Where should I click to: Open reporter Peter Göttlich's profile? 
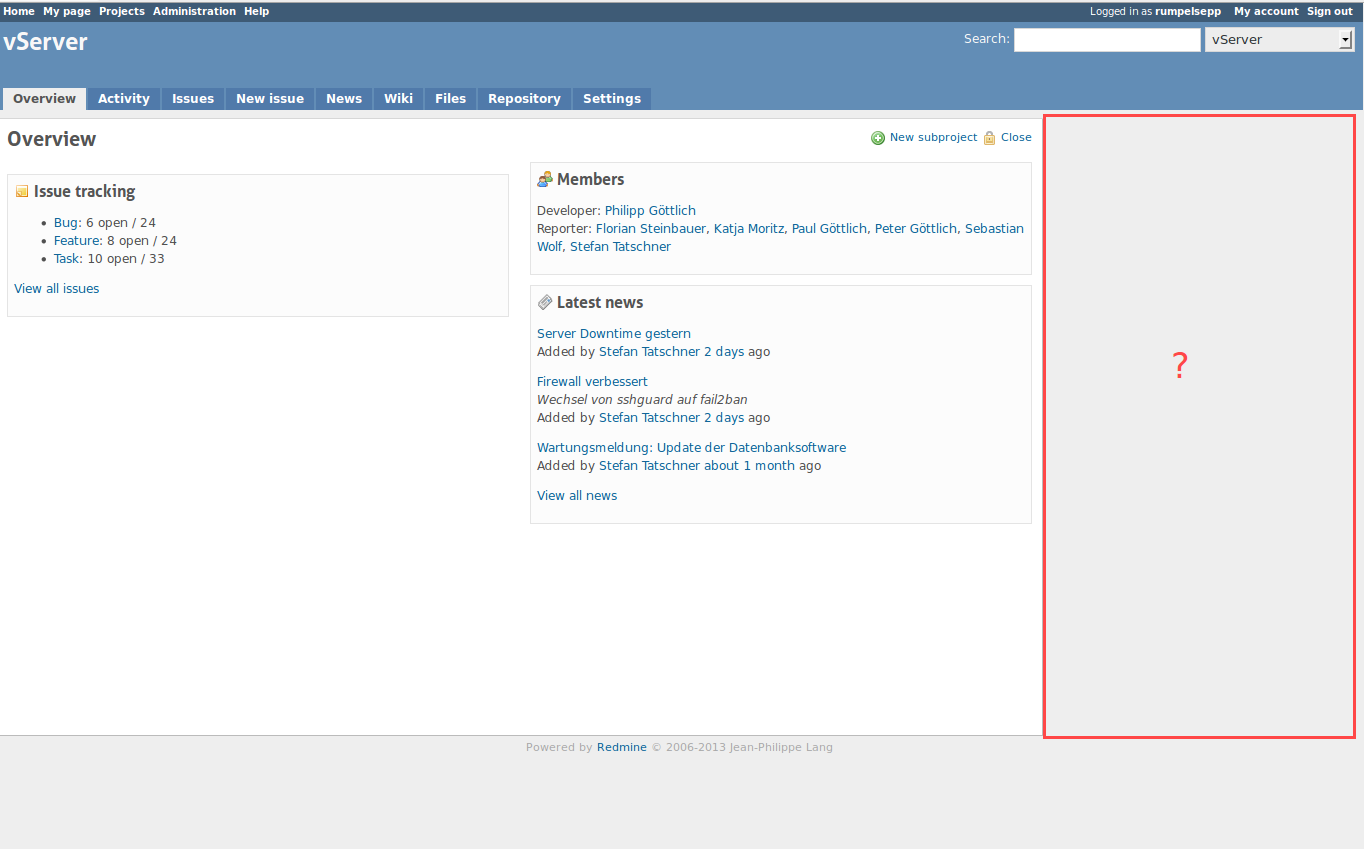coord(916,229)
